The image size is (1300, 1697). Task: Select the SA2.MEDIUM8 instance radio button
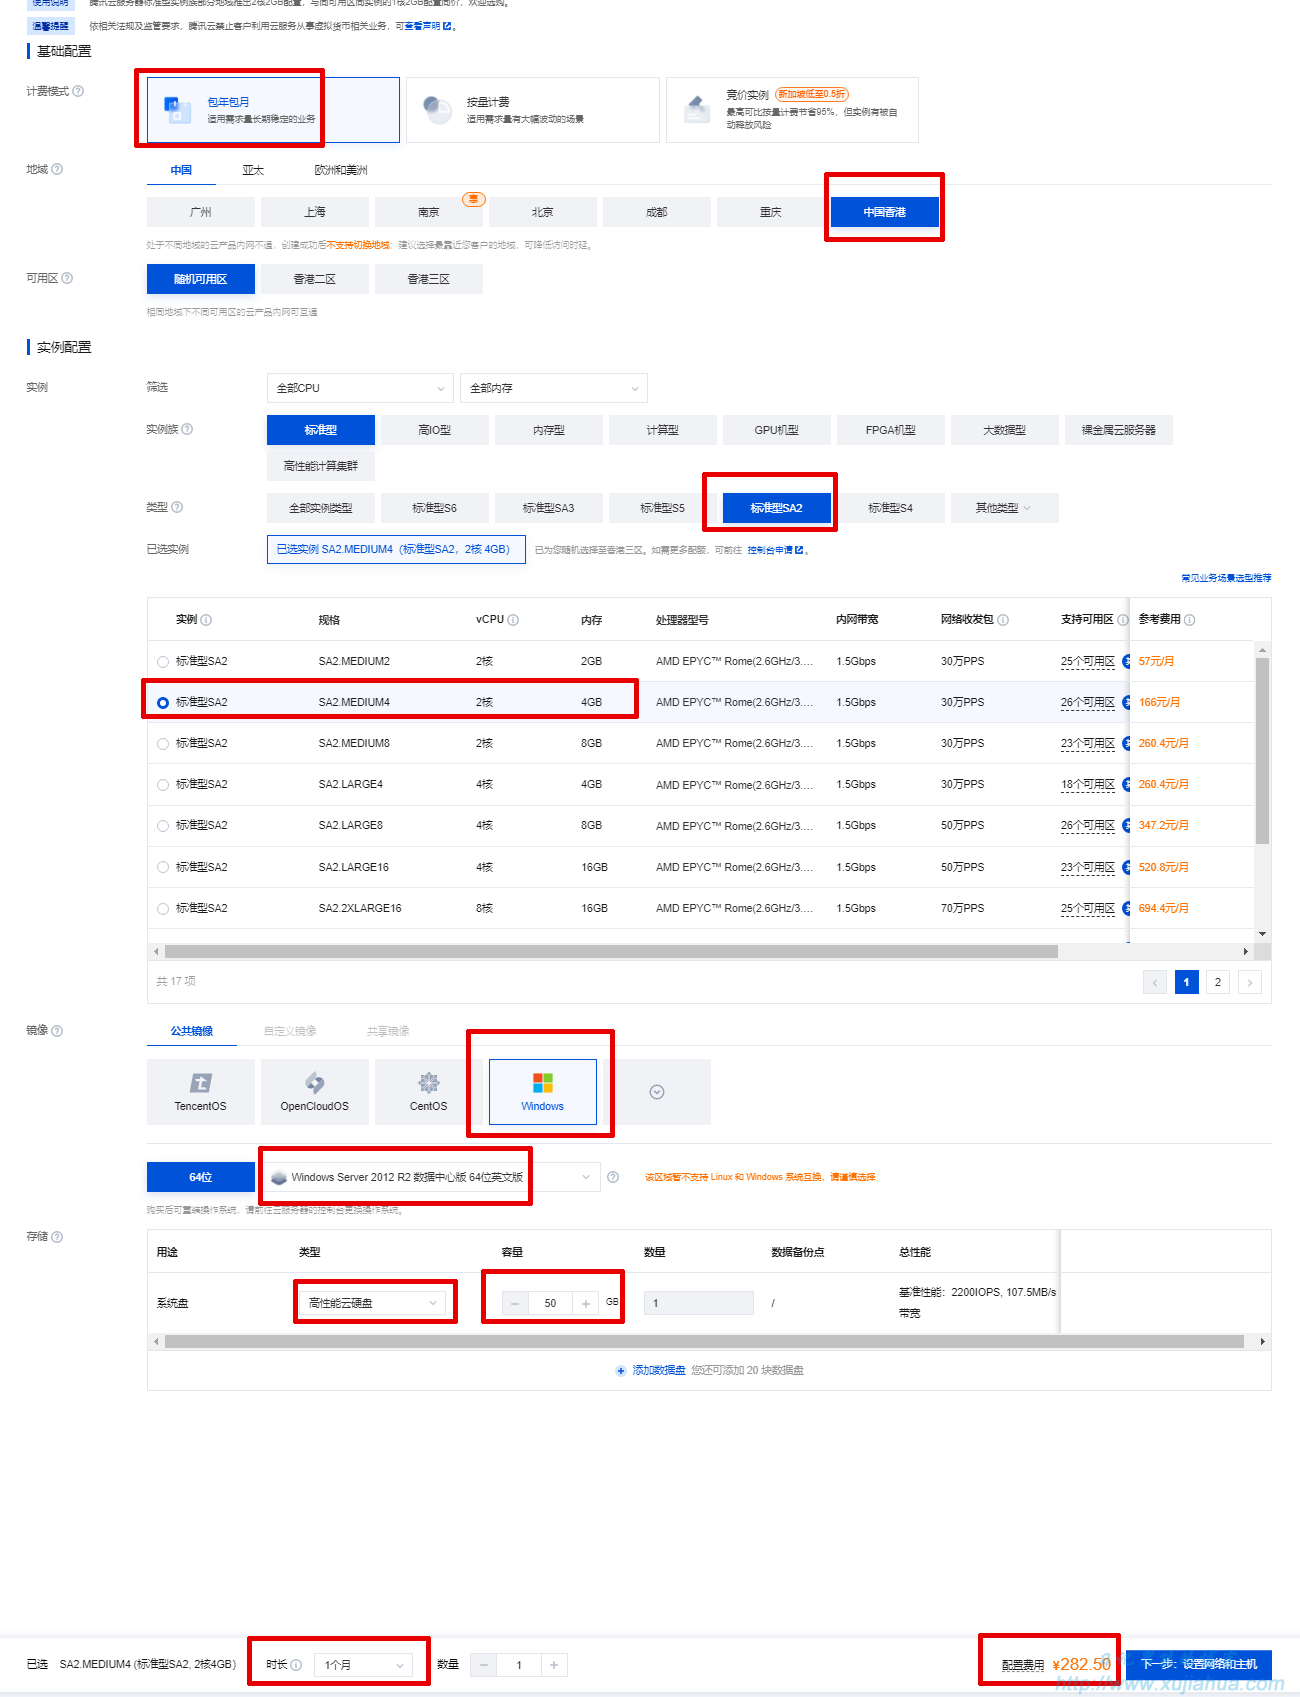click(163, 744)
